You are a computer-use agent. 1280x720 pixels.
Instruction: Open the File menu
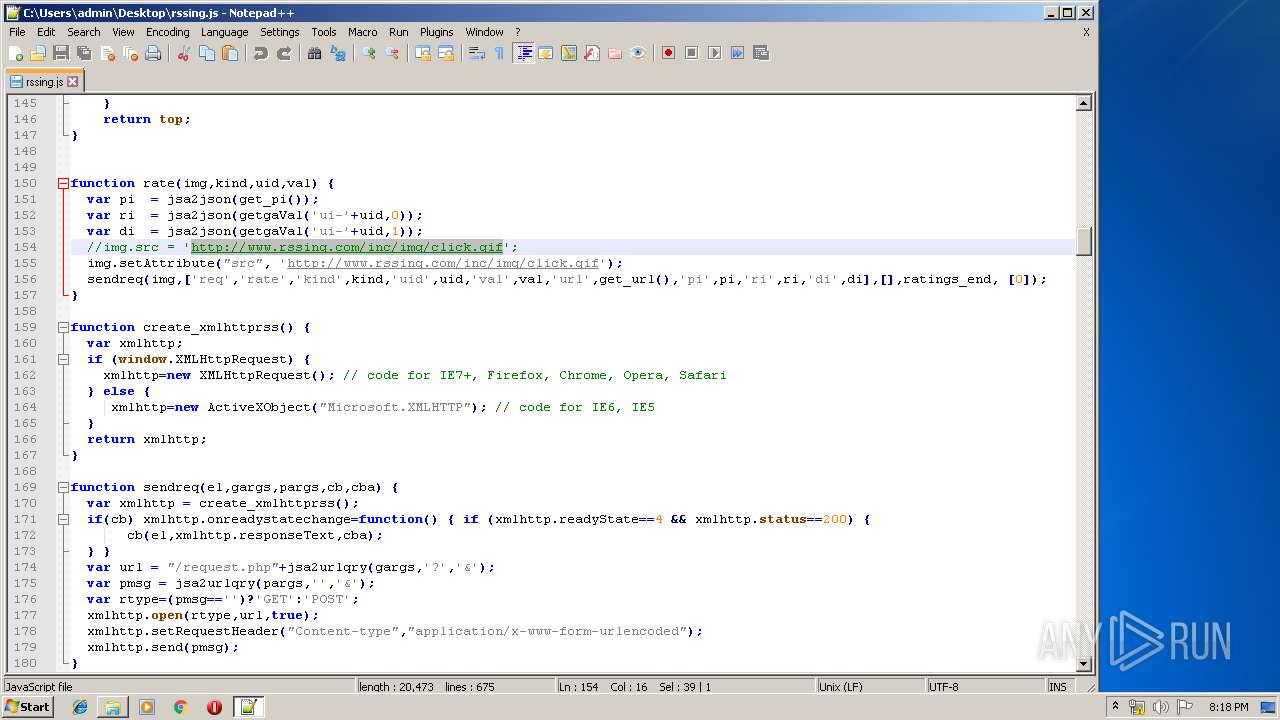[x=17, y=32]
